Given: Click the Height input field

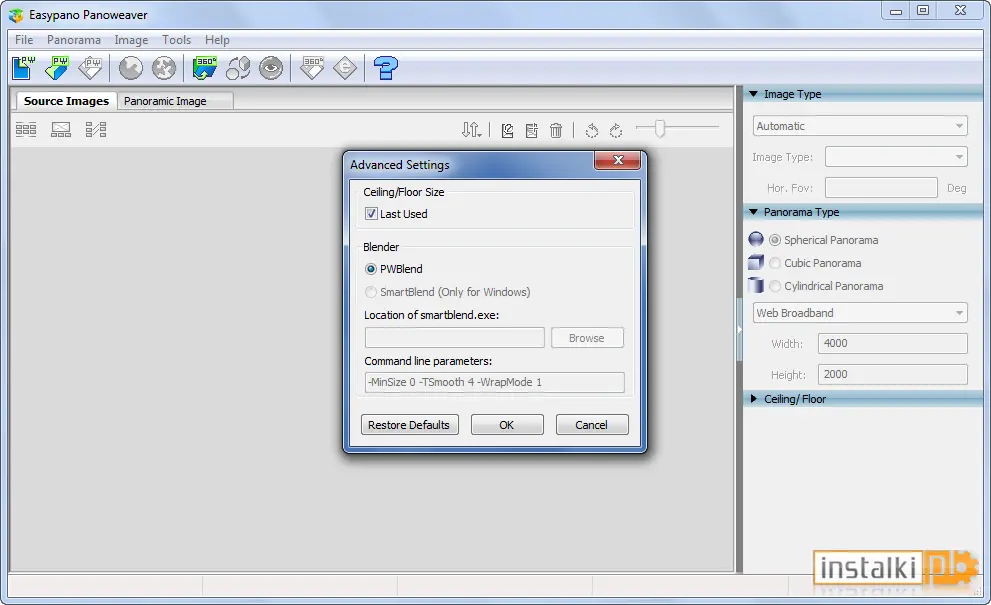Looking at the screenshot, I should point(892,374).
